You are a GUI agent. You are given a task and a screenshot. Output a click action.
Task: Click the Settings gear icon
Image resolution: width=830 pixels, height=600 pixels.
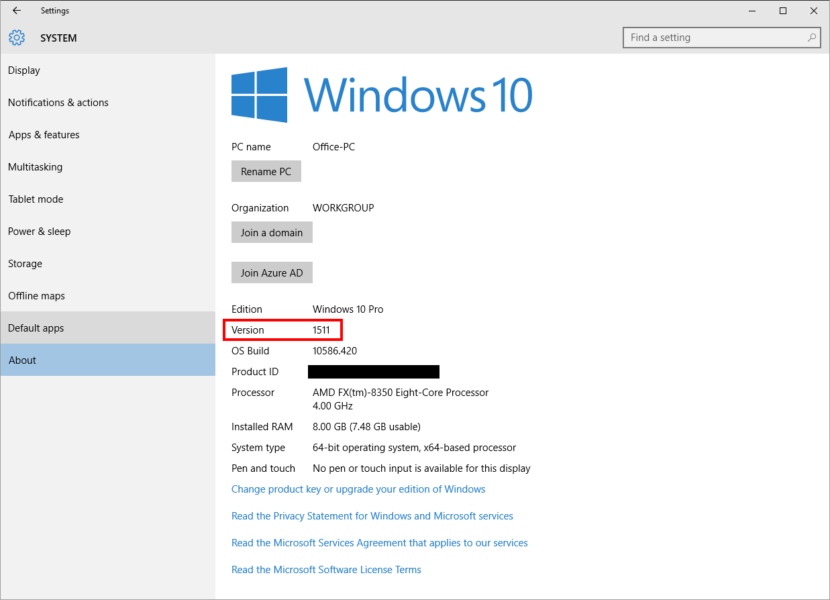(x=16, y=37)
